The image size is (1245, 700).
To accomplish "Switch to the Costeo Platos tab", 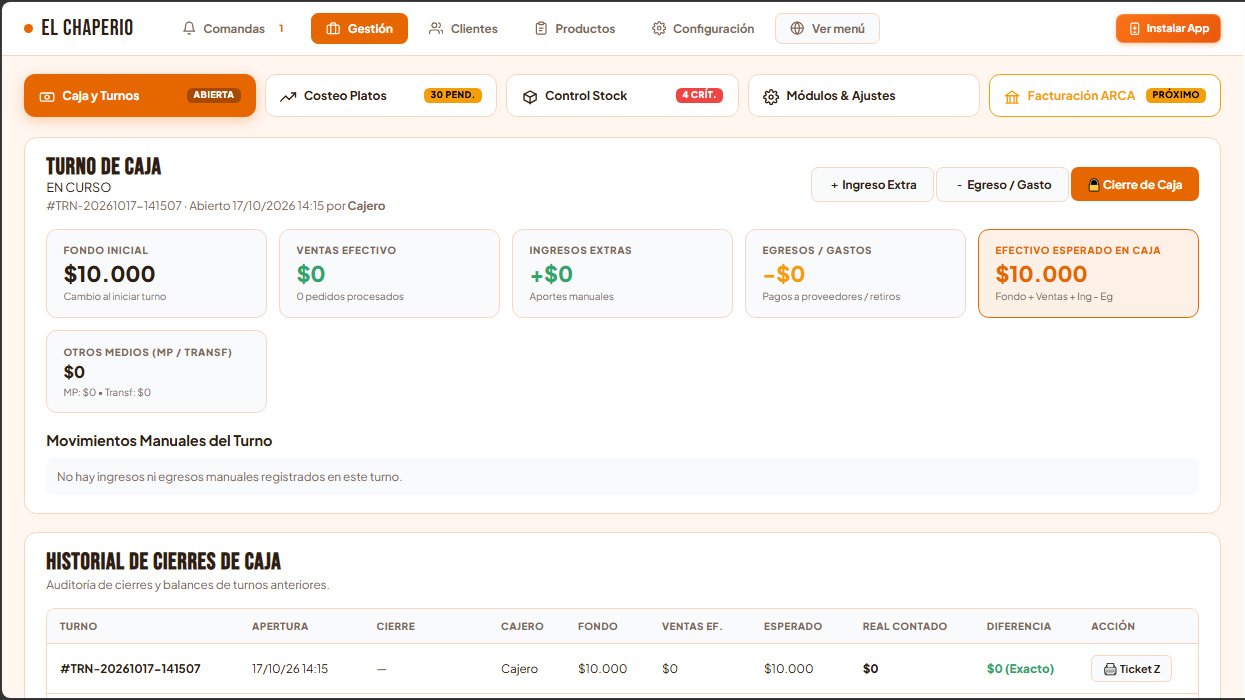I will point(381,96).
